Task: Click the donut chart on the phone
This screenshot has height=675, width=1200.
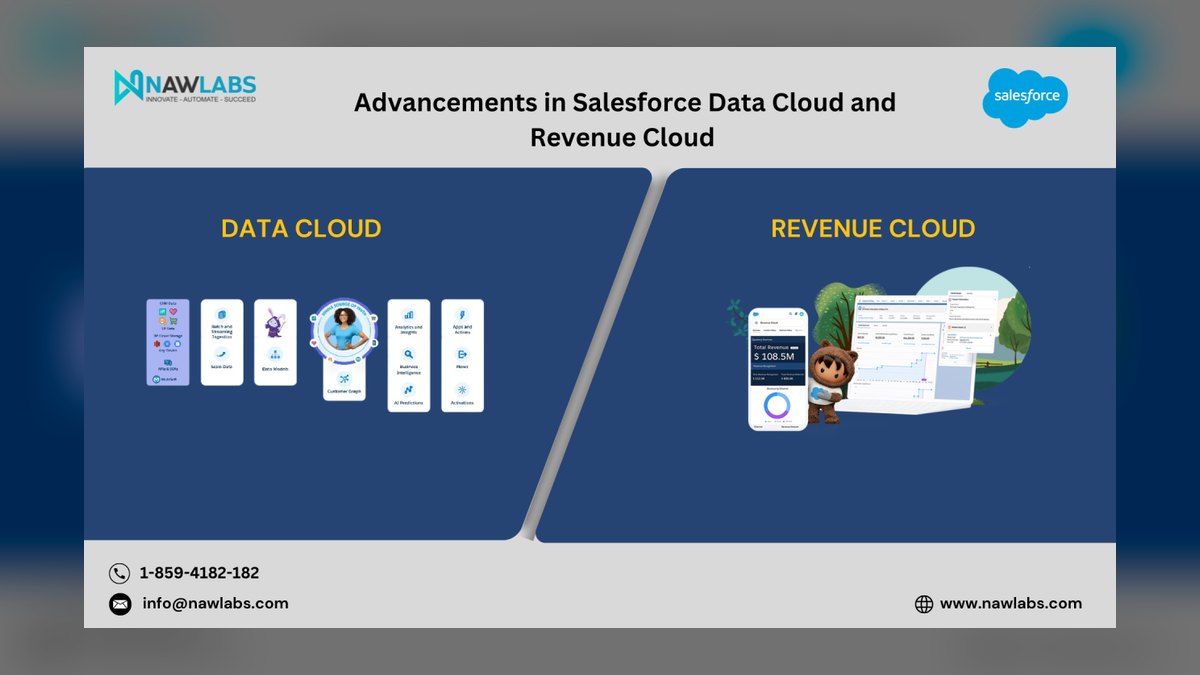Action: pos(777,404)
